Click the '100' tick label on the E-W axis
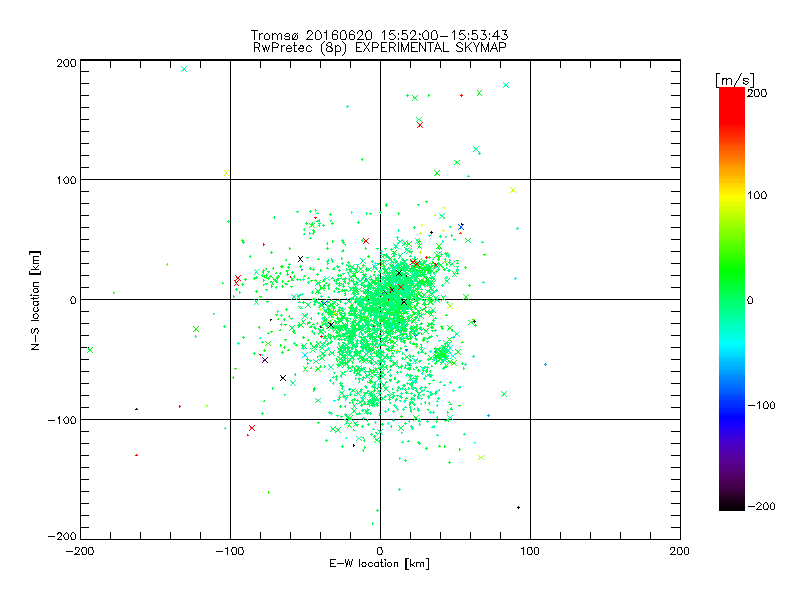The image size is (800, 600). [530, 551]
